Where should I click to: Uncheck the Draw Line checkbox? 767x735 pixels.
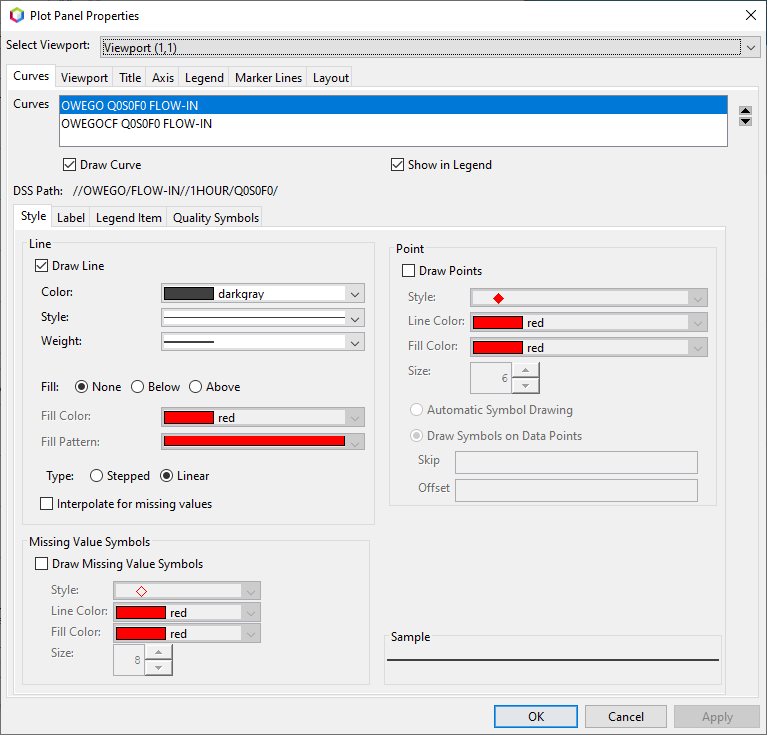point(42,266)
